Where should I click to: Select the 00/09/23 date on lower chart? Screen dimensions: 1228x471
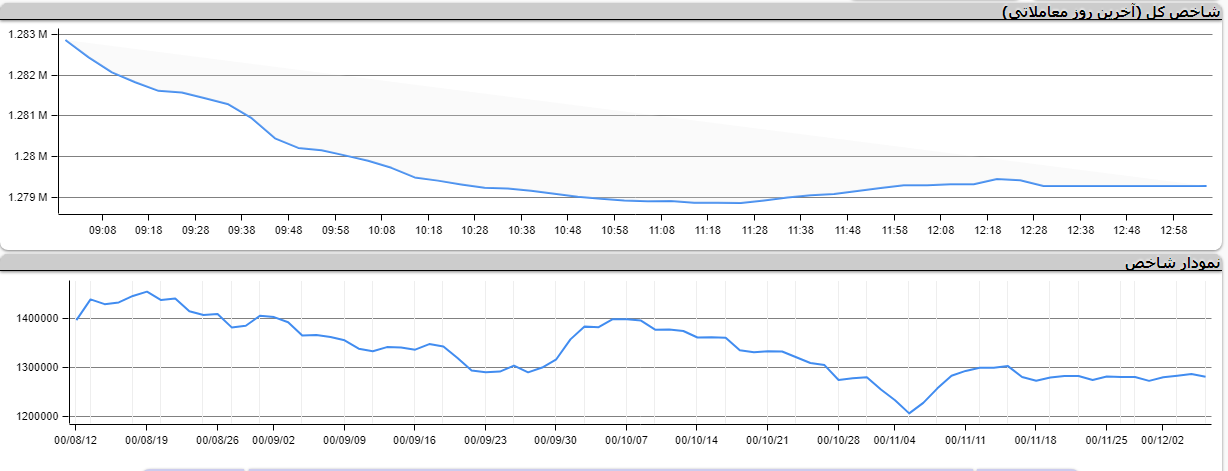coord(485,438)
